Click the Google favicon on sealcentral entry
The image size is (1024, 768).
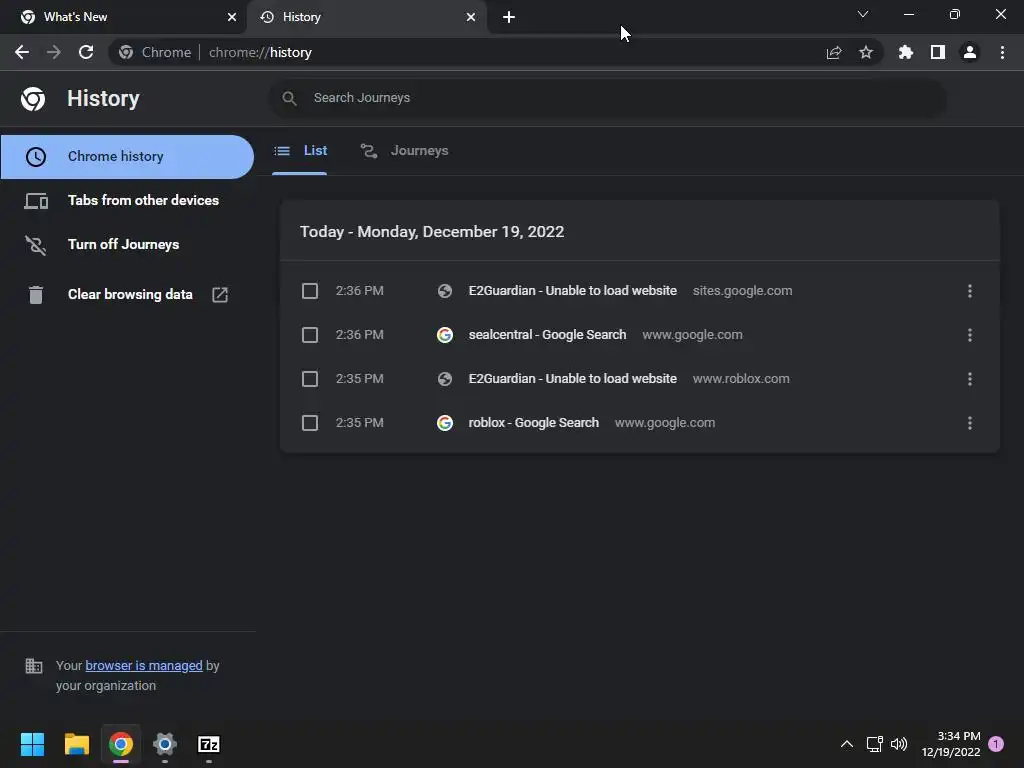[445, 335]
